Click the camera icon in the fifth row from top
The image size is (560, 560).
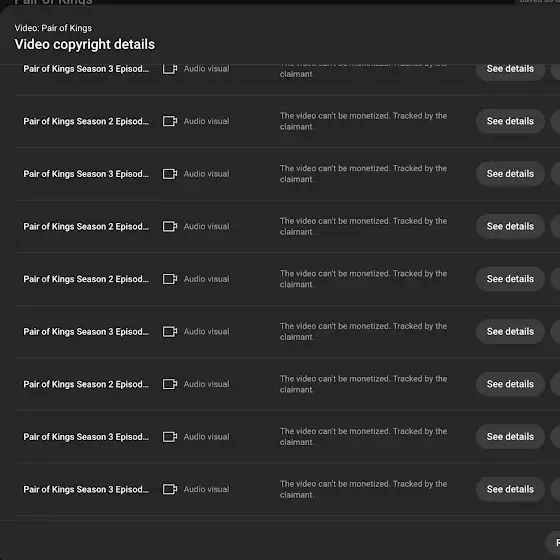pos(170,279)
